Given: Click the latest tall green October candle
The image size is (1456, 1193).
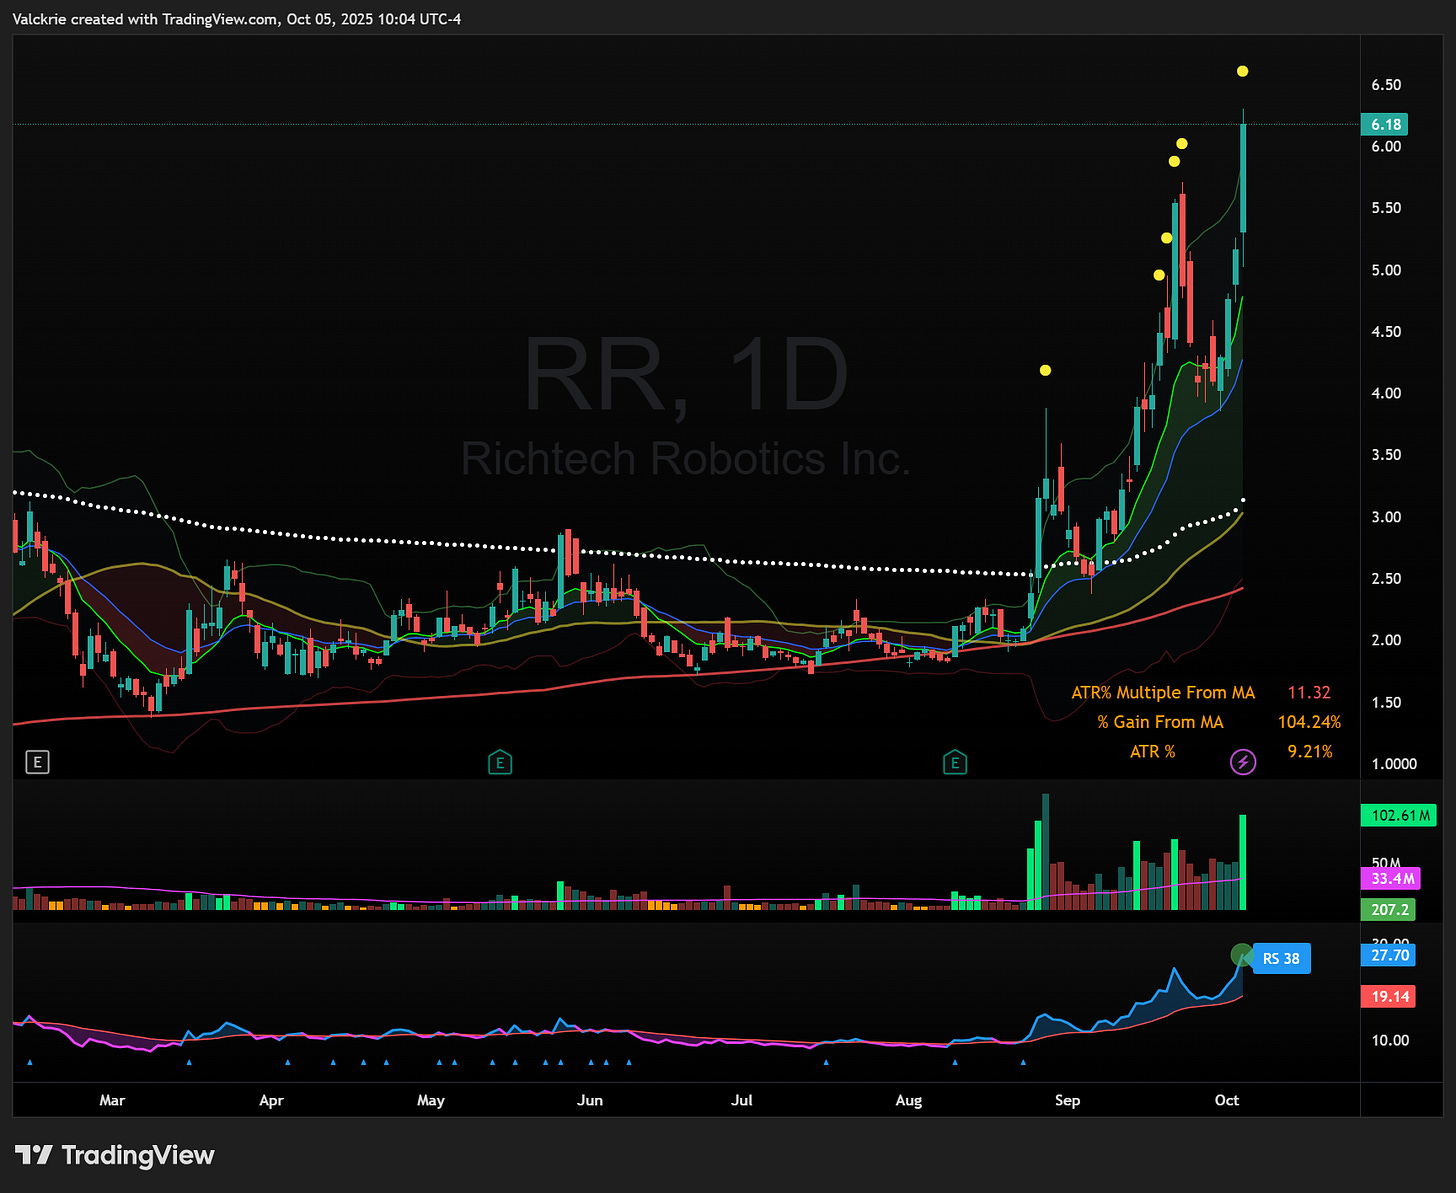Looking at the screenshot, I should coord(1243,178).
